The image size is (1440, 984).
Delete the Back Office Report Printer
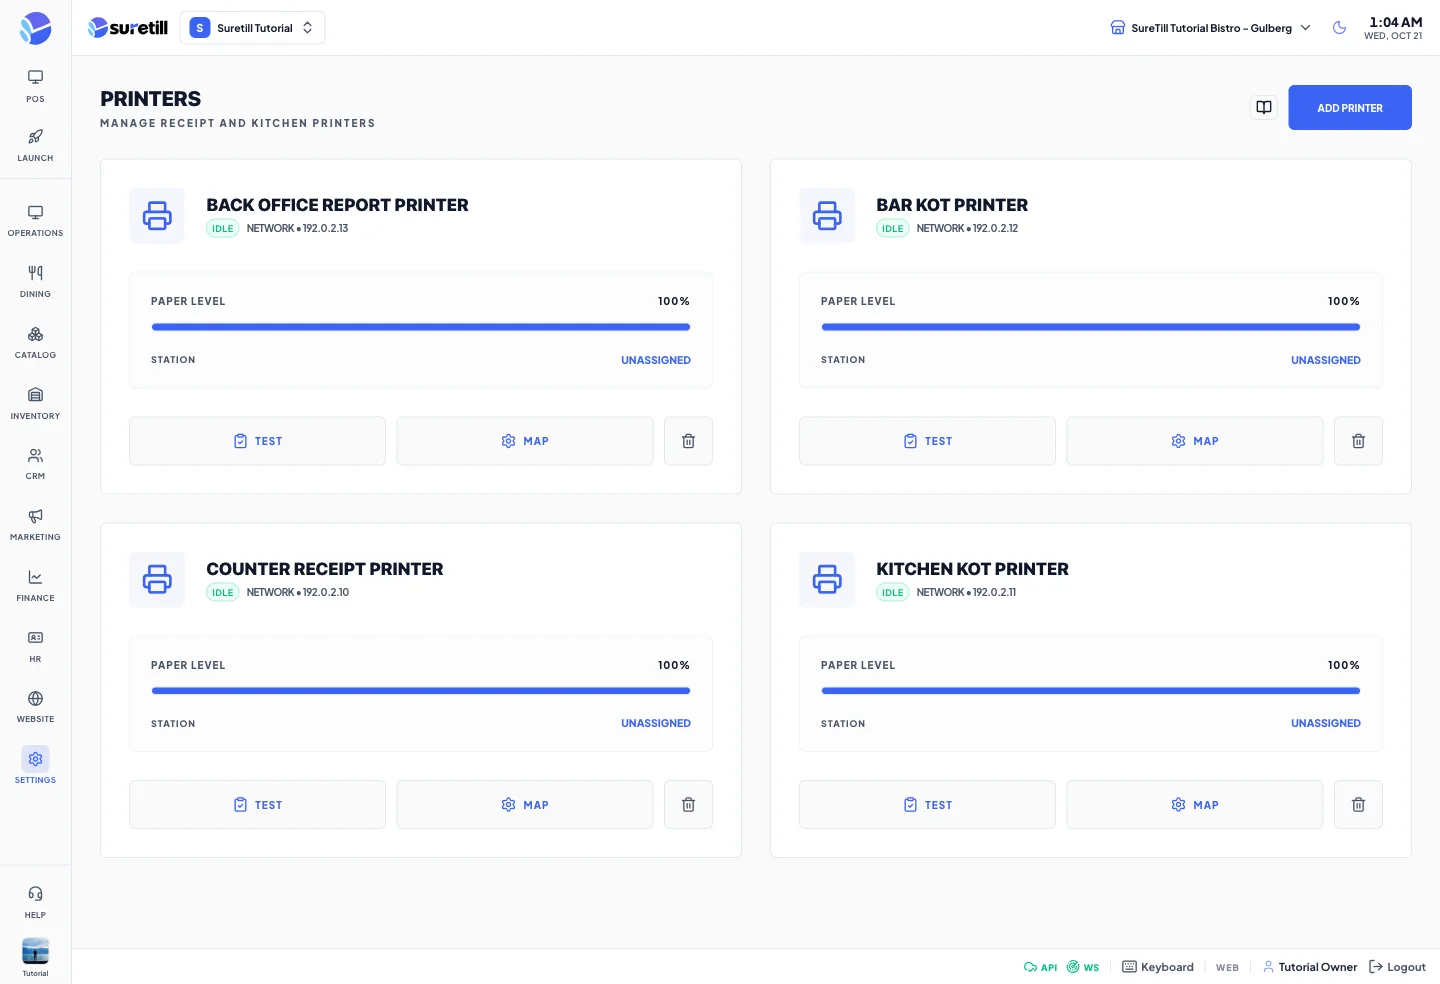[688, 441]
